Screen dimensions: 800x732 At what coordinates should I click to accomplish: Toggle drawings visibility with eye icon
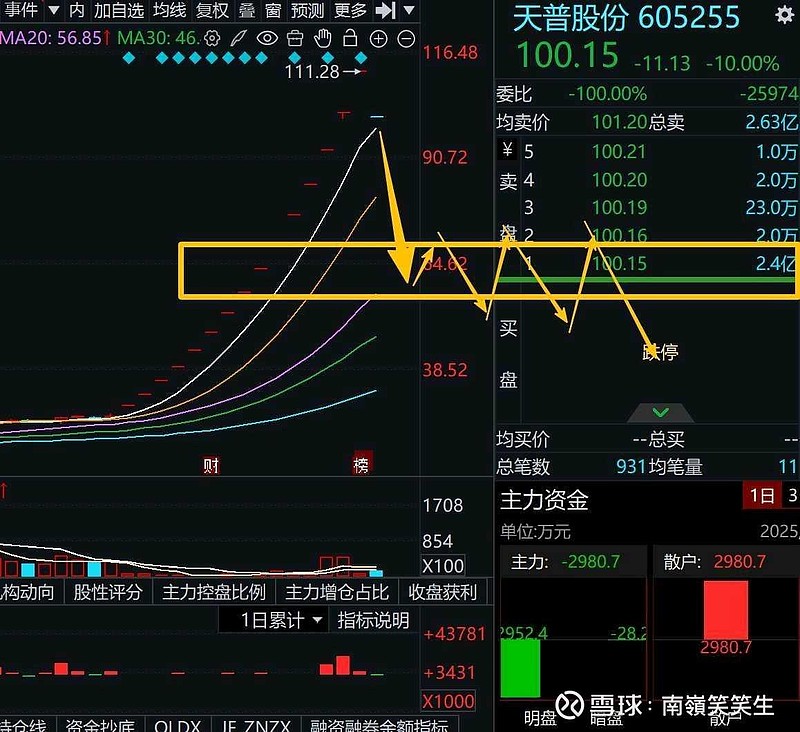(265, 39)
